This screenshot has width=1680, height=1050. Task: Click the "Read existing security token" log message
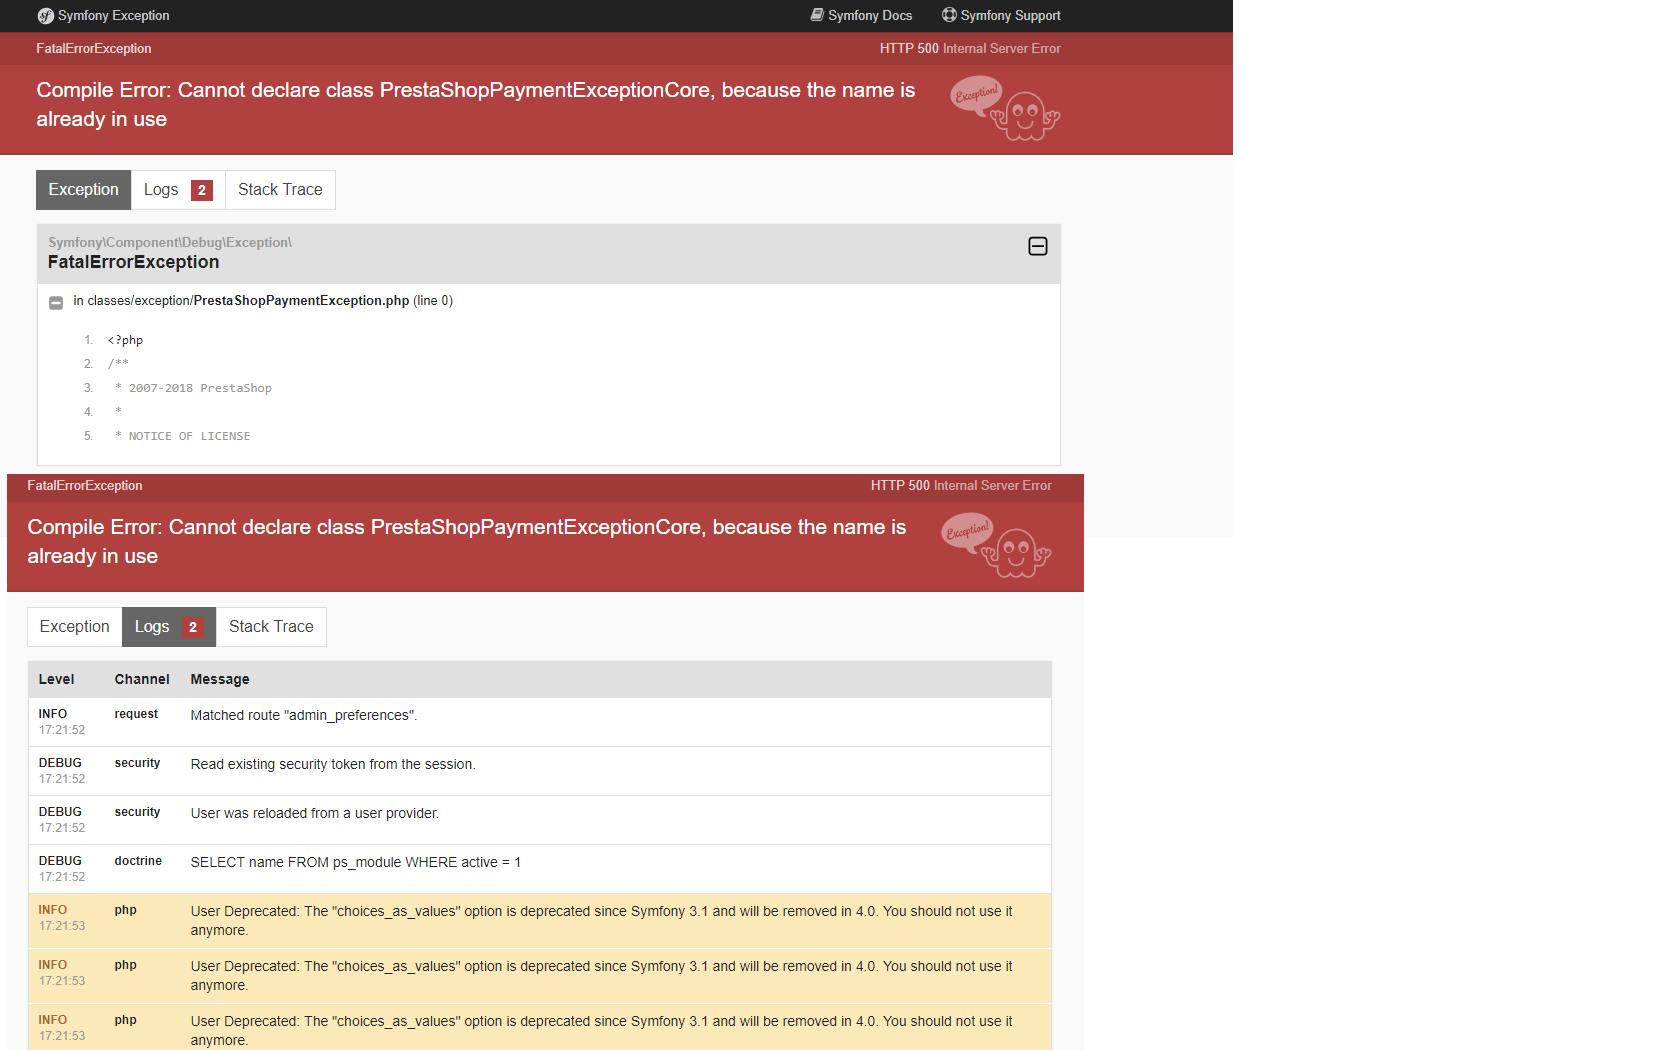tap(333, 764)
